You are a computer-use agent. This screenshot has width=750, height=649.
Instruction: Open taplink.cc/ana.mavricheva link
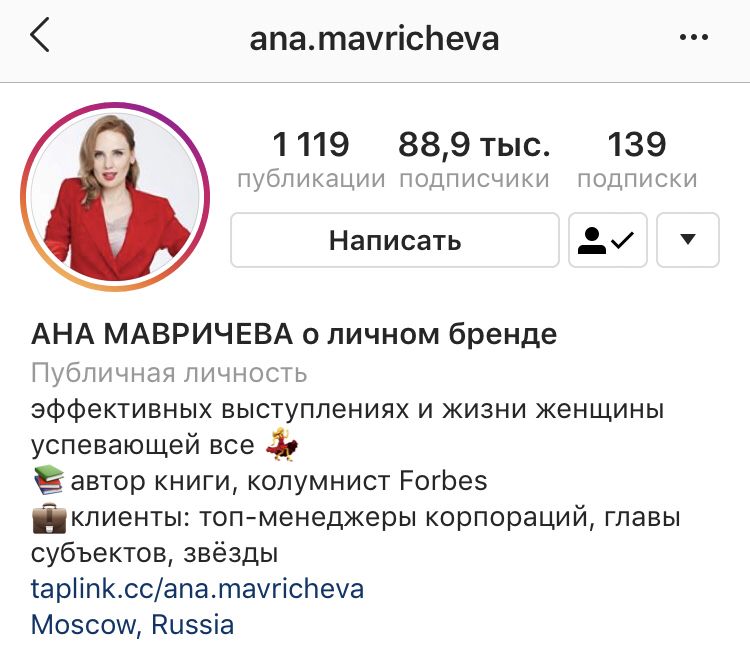197,589
